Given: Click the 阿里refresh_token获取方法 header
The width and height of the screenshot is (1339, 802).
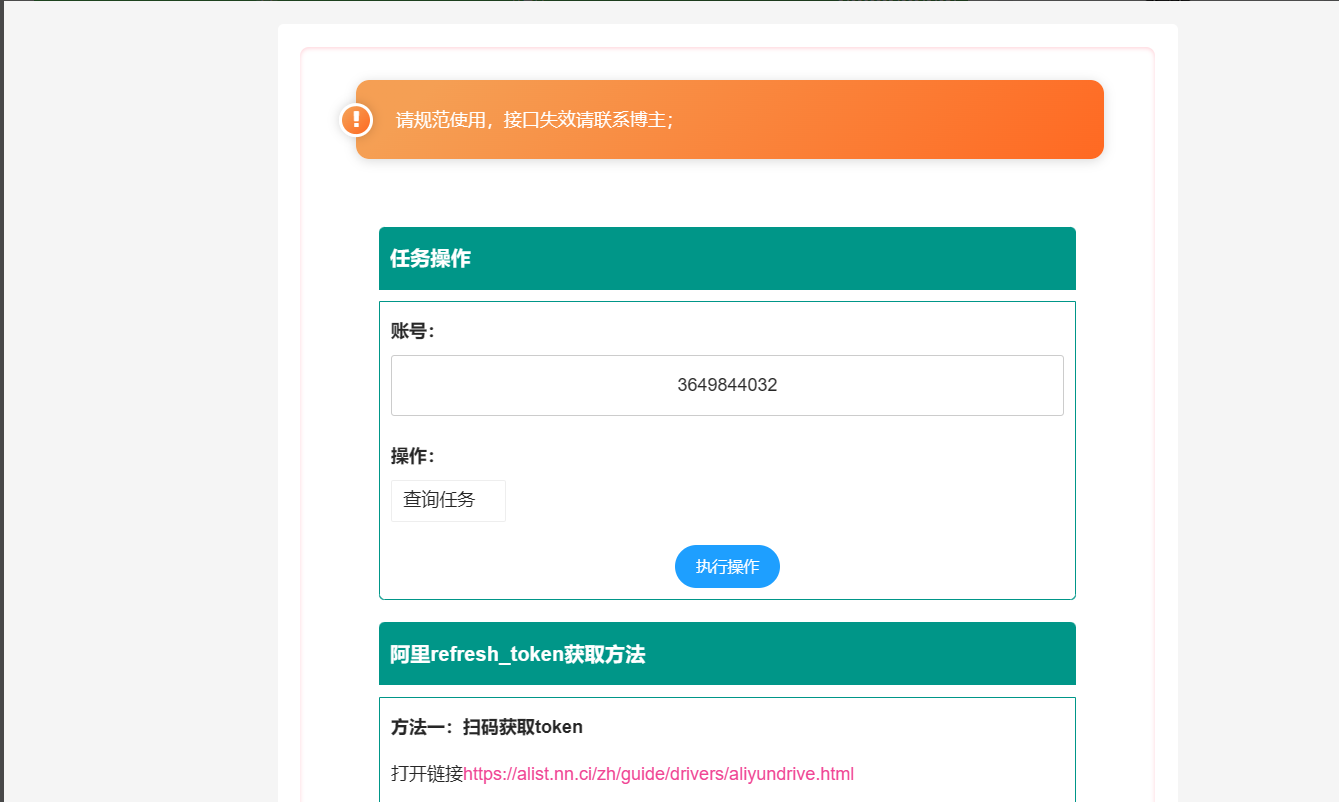Looking at the screenshot, I should (727, 654).
